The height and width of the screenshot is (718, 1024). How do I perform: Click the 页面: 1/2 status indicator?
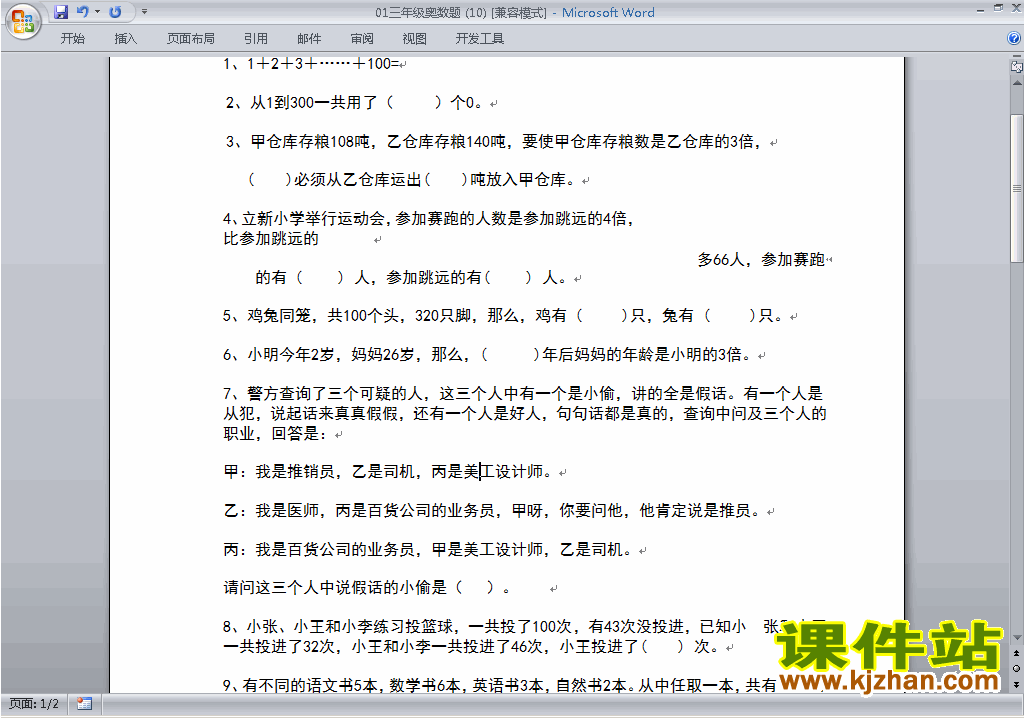33,704
